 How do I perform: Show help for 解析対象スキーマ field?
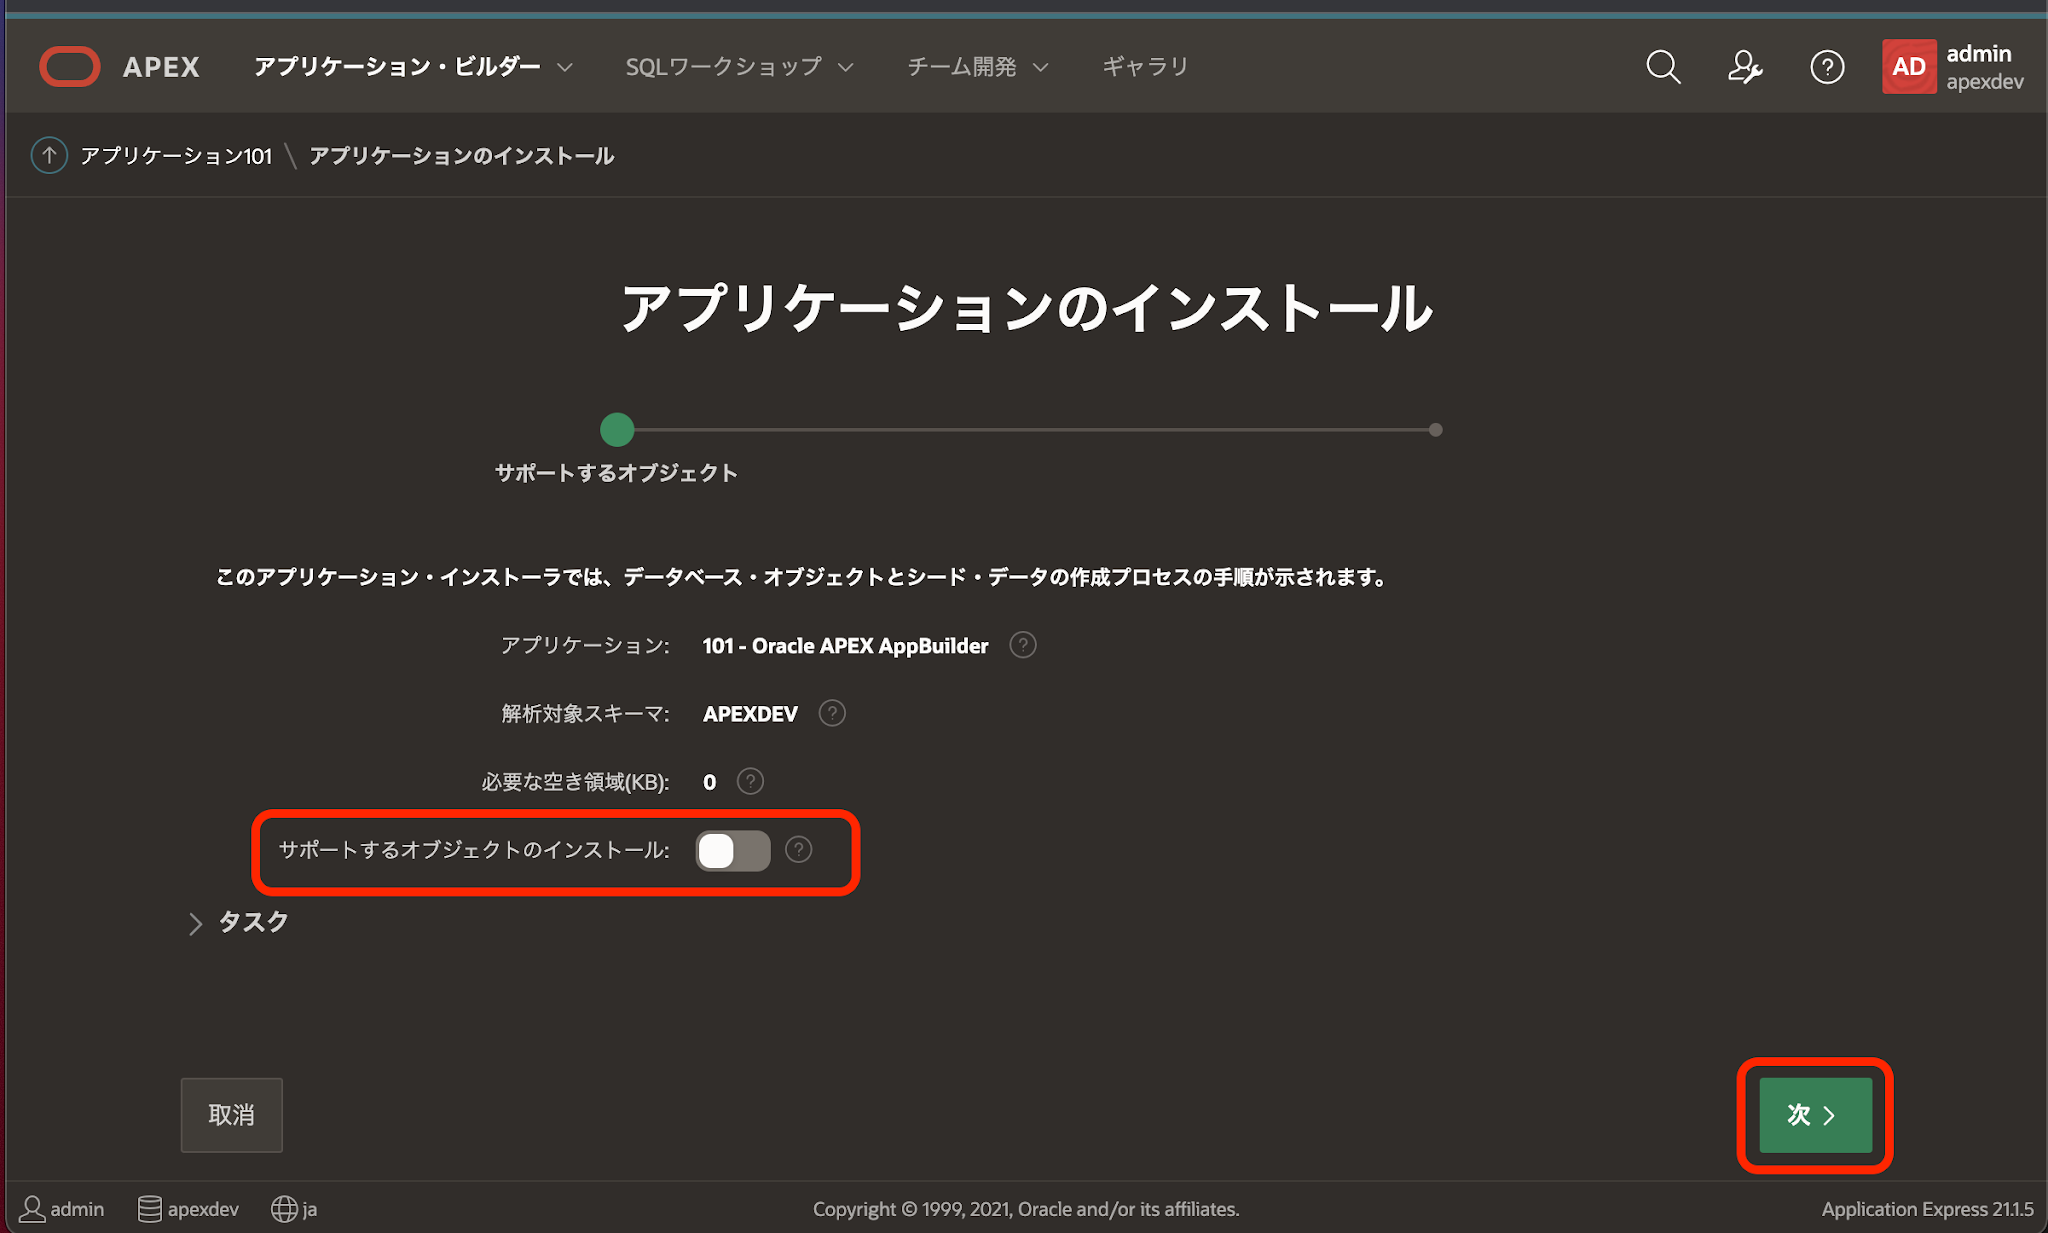(x=832, y=713)
